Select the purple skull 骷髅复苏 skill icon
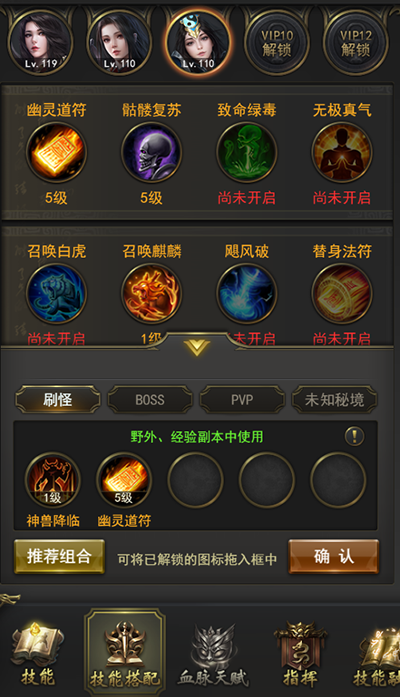Screen dimensions: 400x697 [x=152, y=152]
